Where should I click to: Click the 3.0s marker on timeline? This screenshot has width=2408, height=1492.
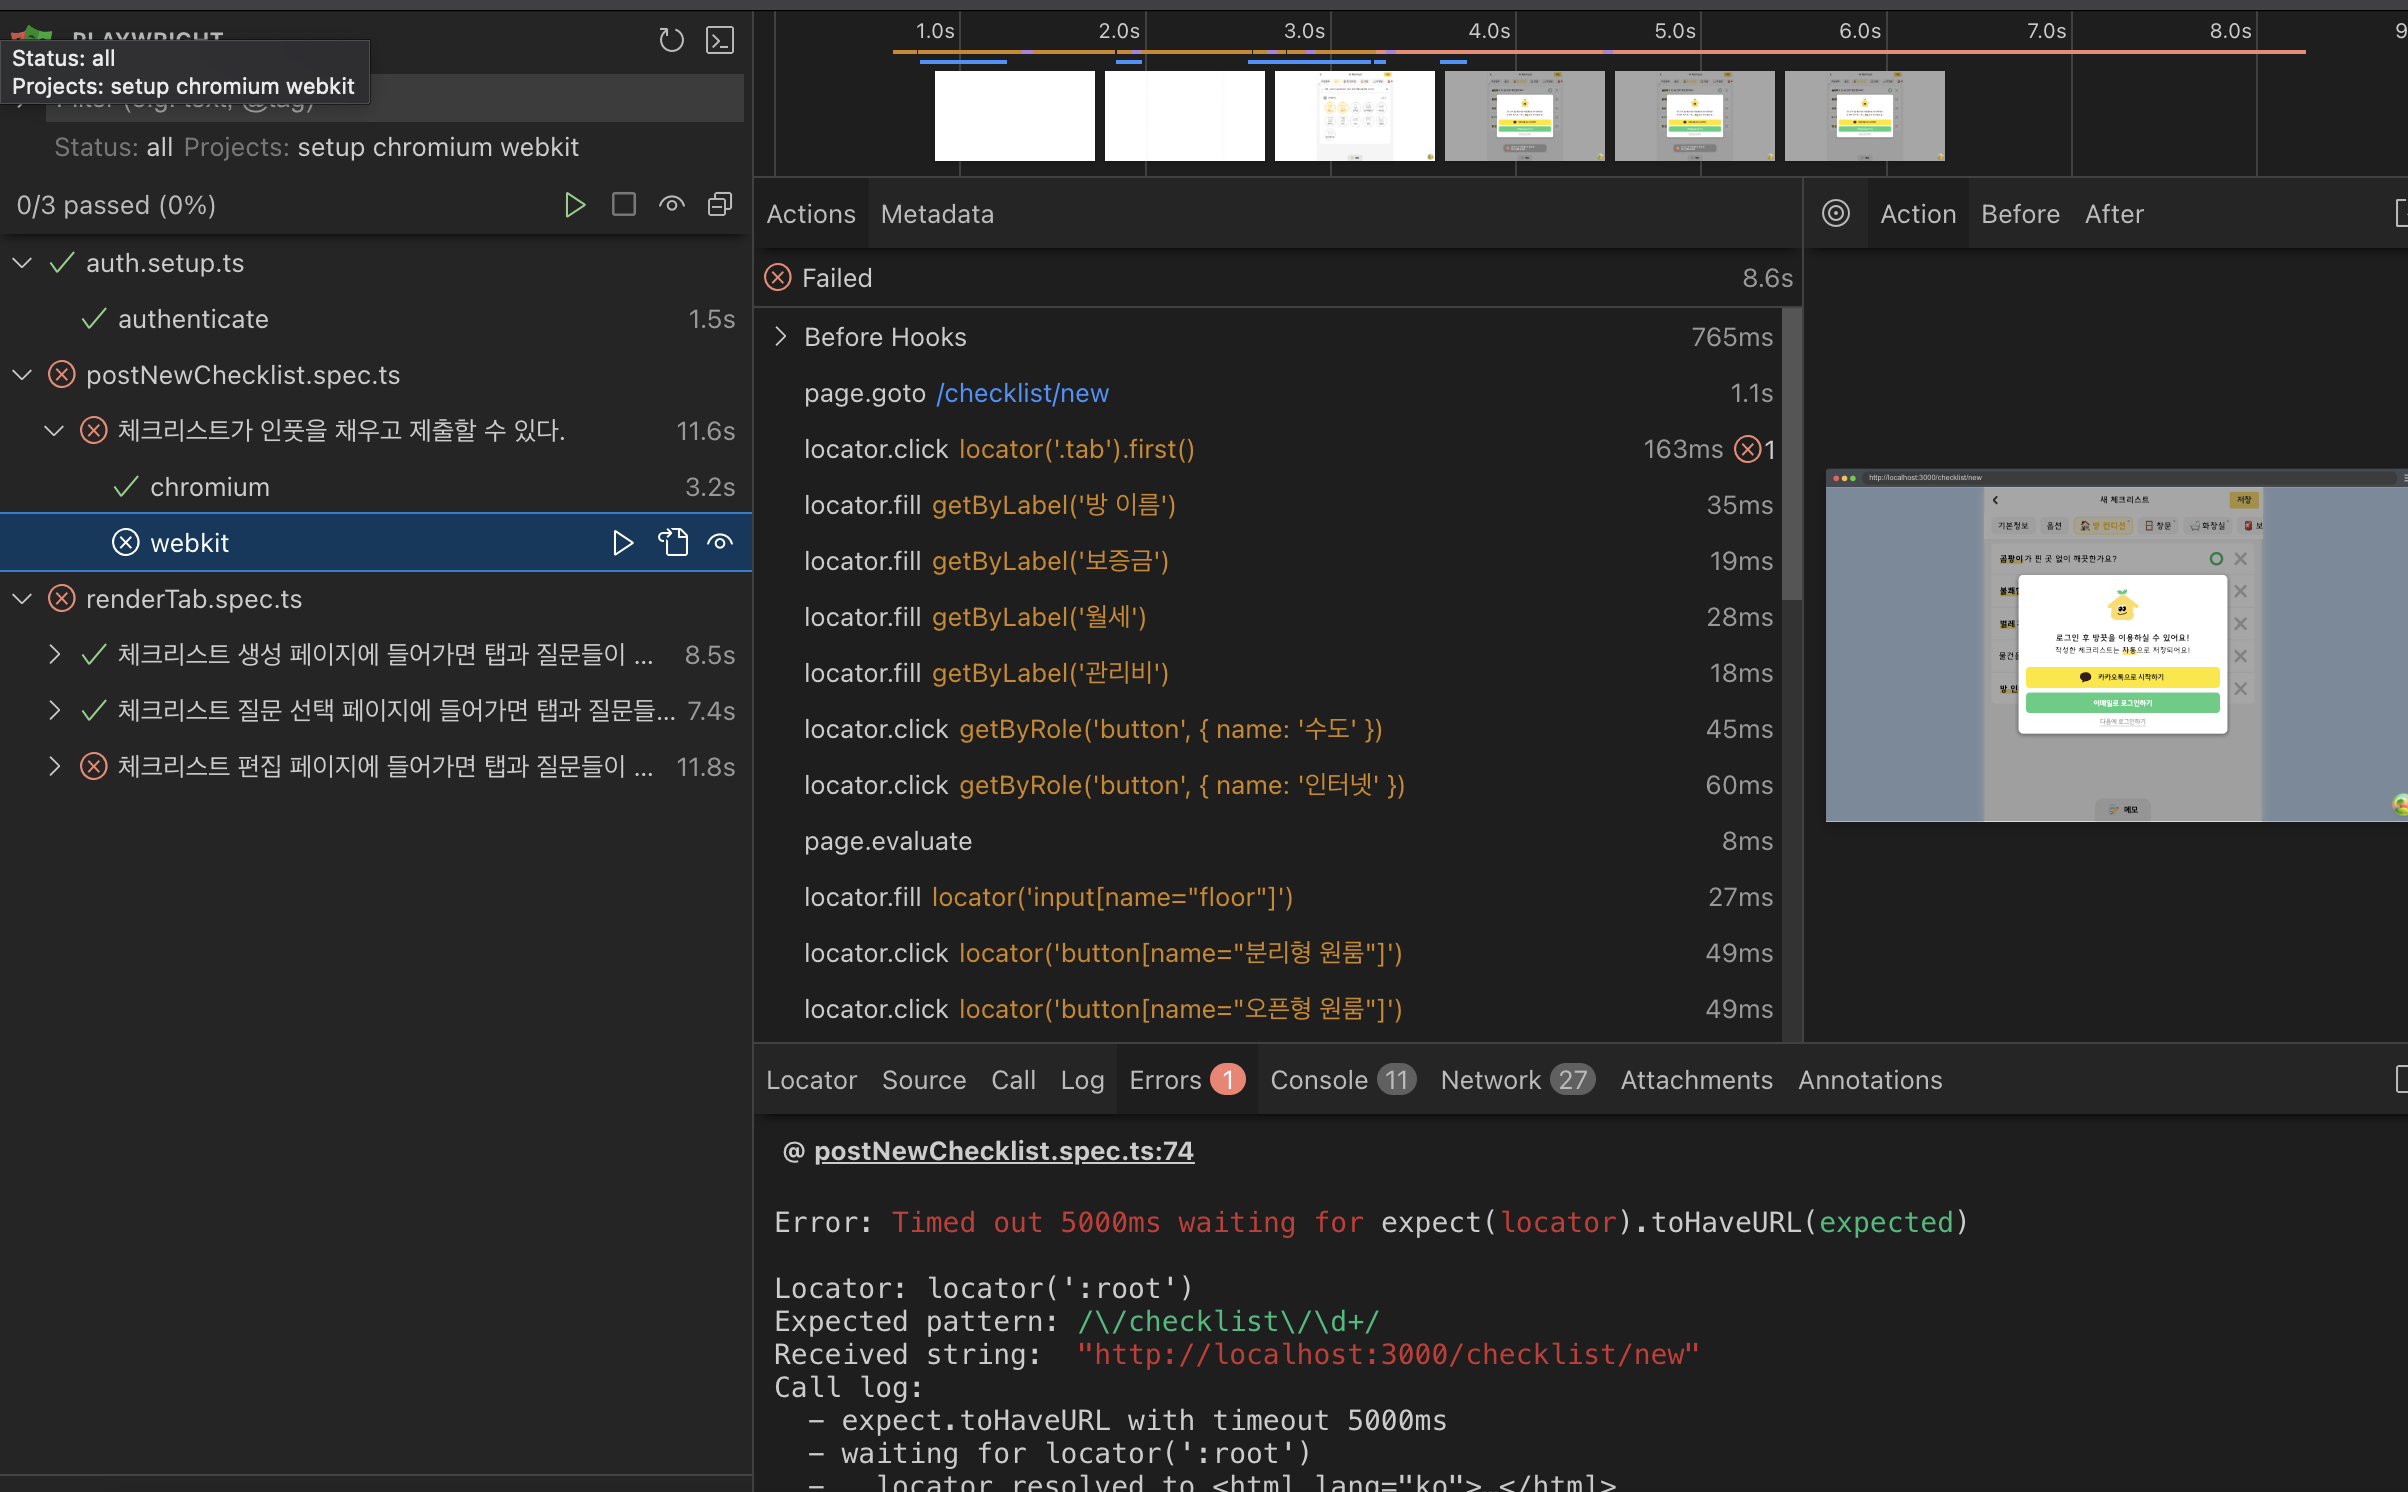coord(1304,31)
